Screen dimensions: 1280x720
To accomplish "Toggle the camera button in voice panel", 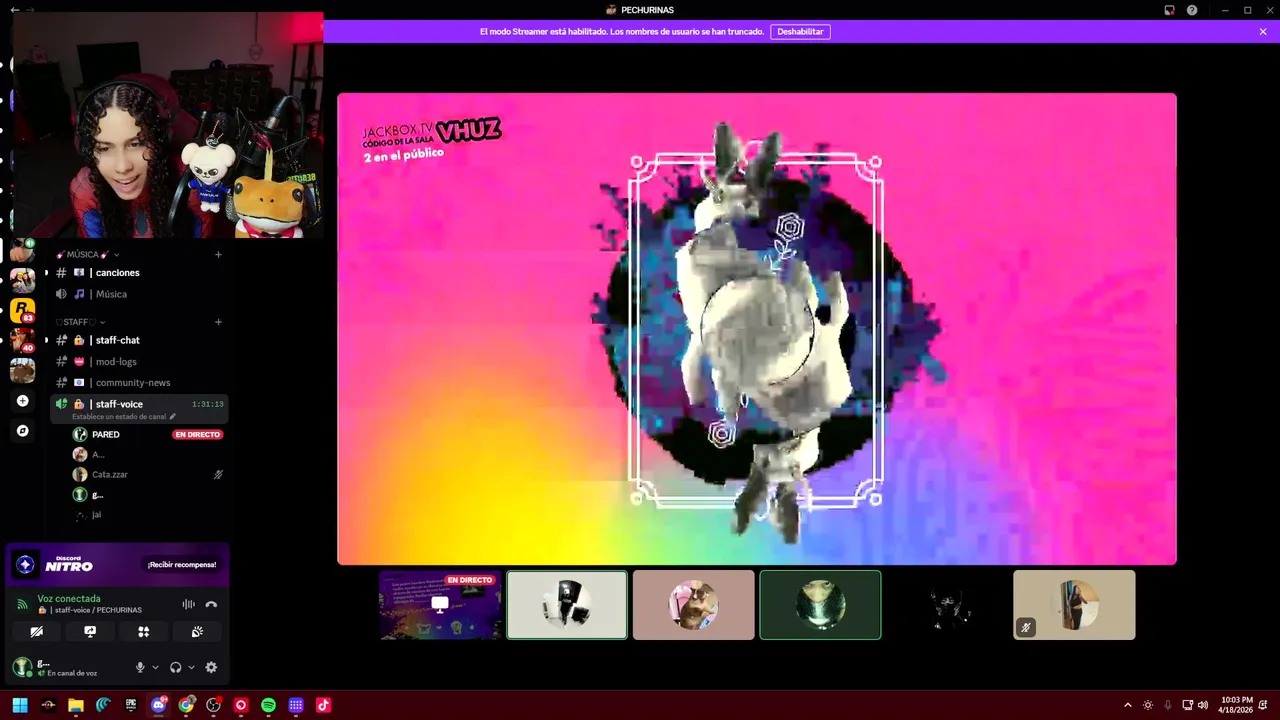I will pyautogui.click(x=37, y=632).
